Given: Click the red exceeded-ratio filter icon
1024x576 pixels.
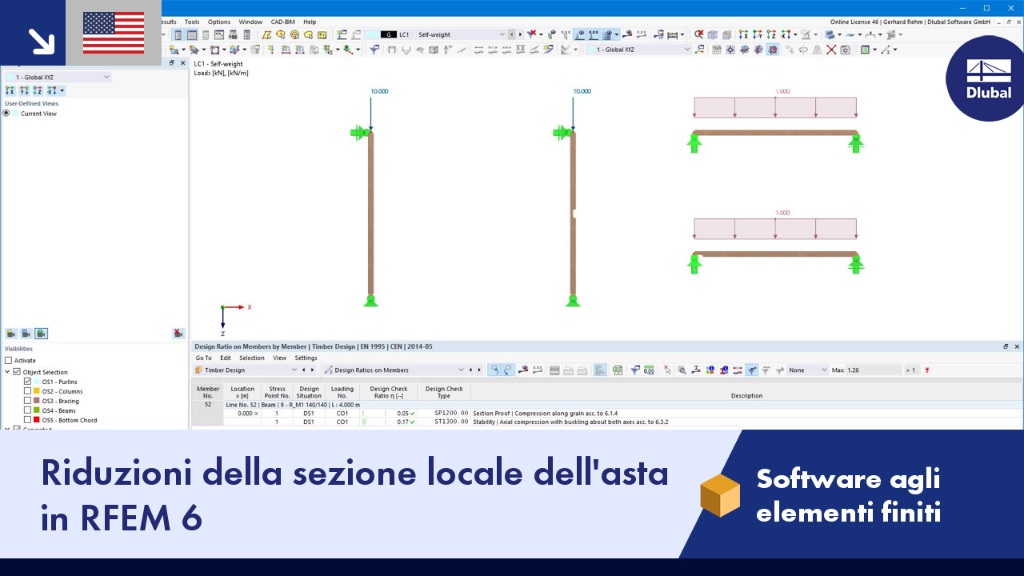Looking at the screenshot, I should pyautogui.click(x=927, y=370).
